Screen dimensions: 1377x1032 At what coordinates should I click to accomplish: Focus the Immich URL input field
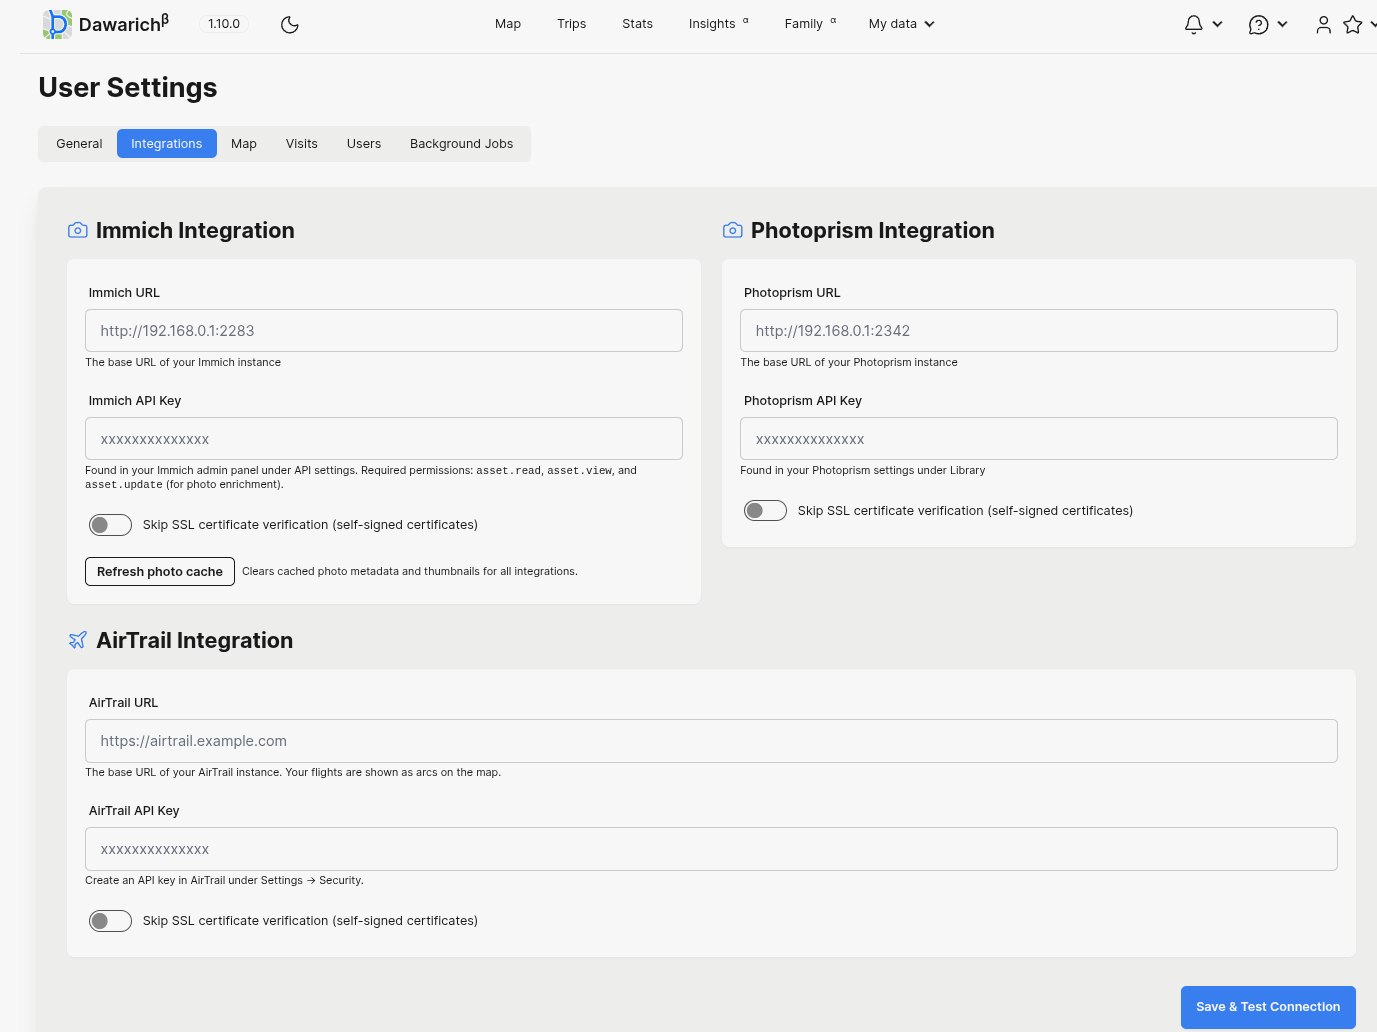click(384, 331)
